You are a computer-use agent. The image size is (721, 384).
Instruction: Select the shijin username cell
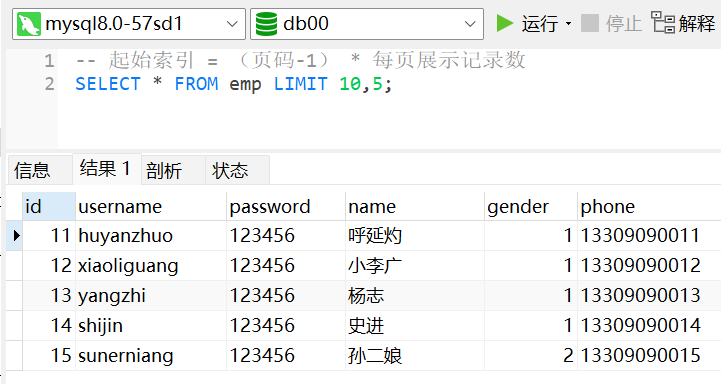point(151,325)
